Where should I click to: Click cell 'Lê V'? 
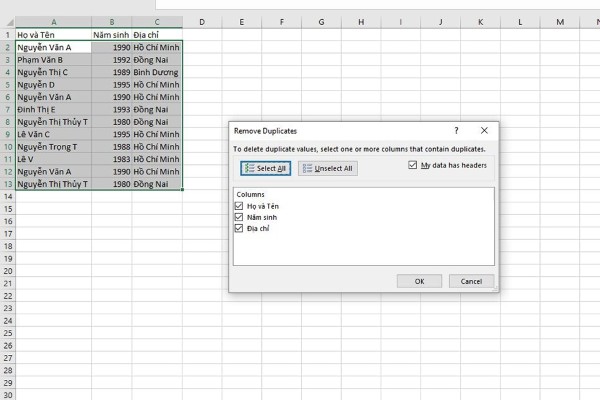pyautogui.click(x=54, y=159)
